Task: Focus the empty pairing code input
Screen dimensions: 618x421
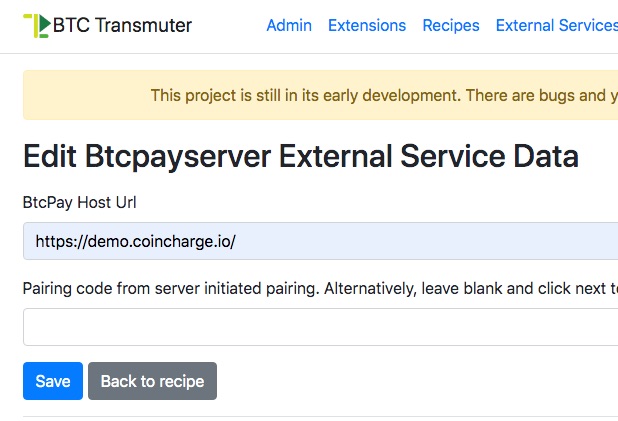Action: coord(320,327)
